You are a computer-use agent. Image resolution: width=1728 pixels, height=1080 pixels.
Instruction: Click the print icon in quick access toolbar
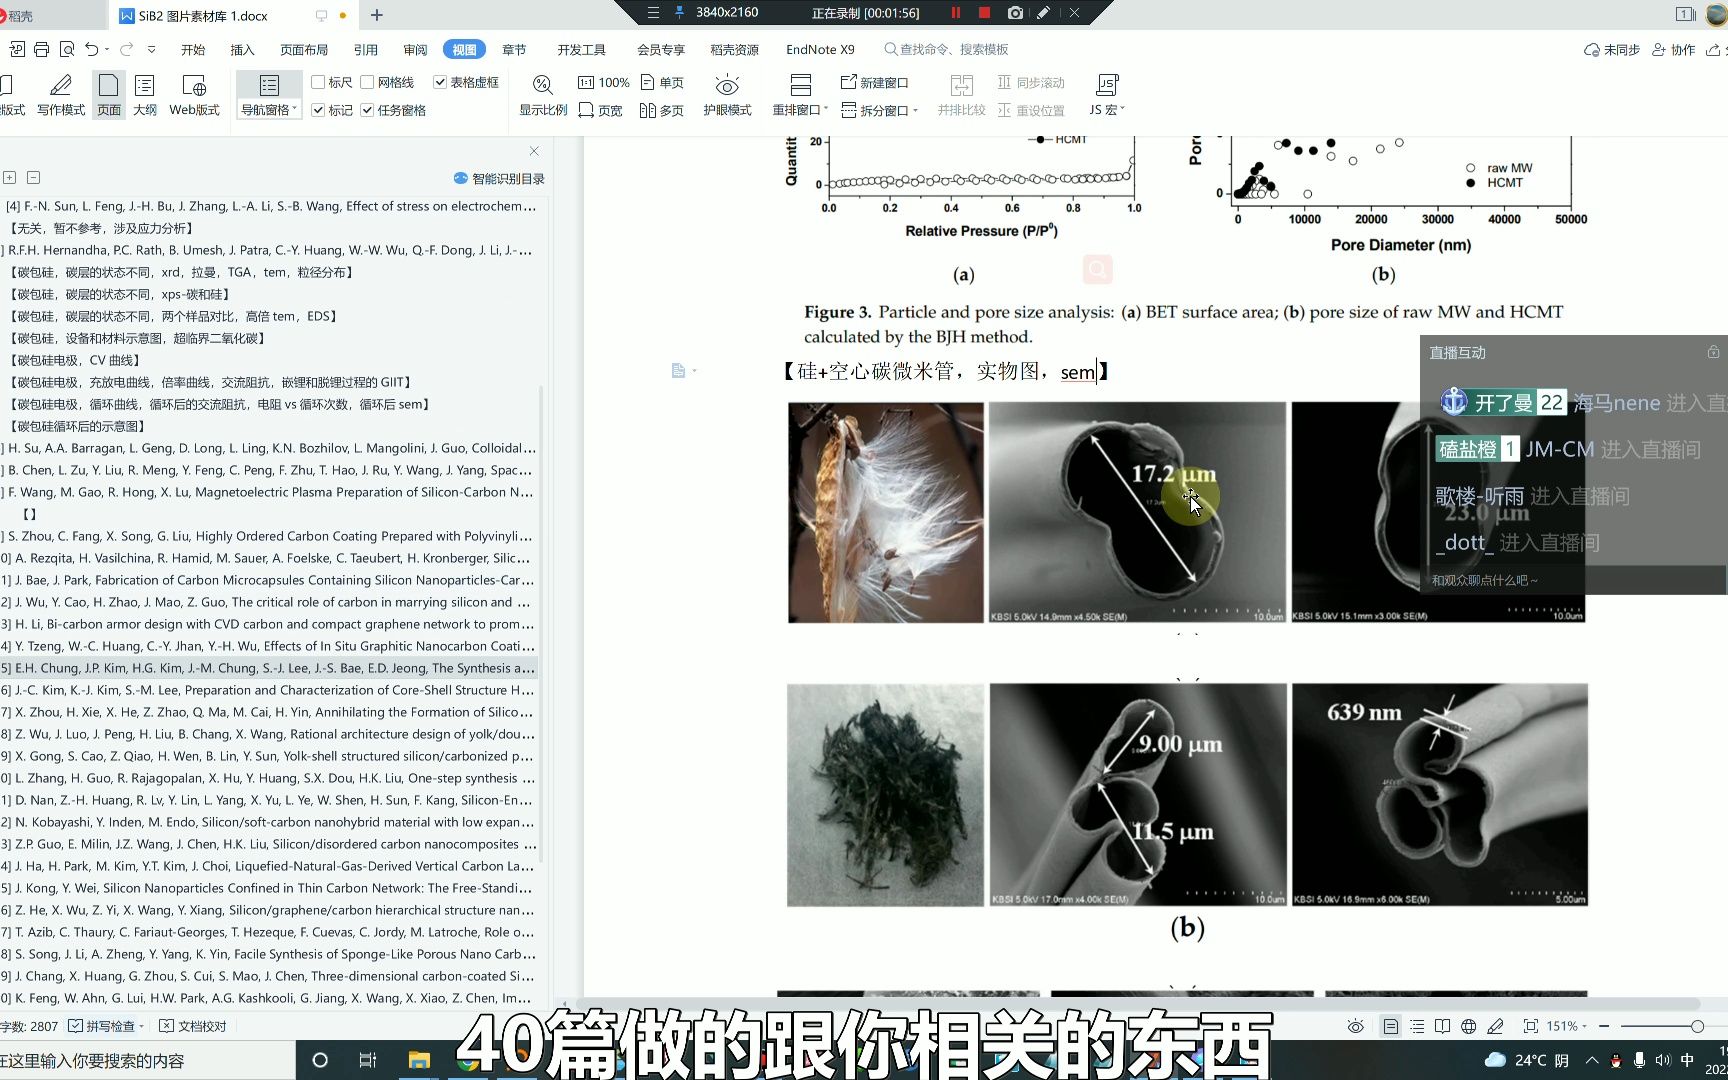coord(41,49)
